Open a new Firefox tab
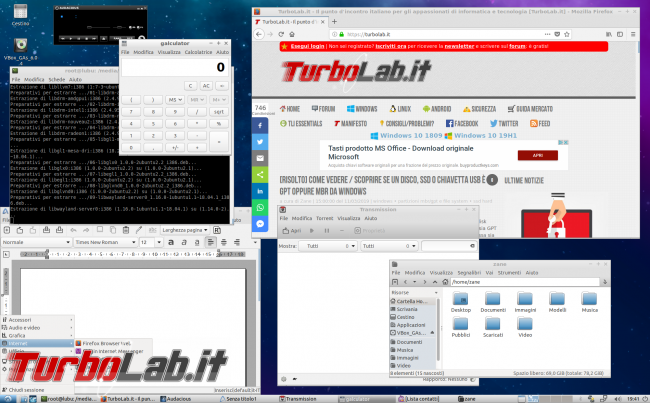 (x=334, y=22)
